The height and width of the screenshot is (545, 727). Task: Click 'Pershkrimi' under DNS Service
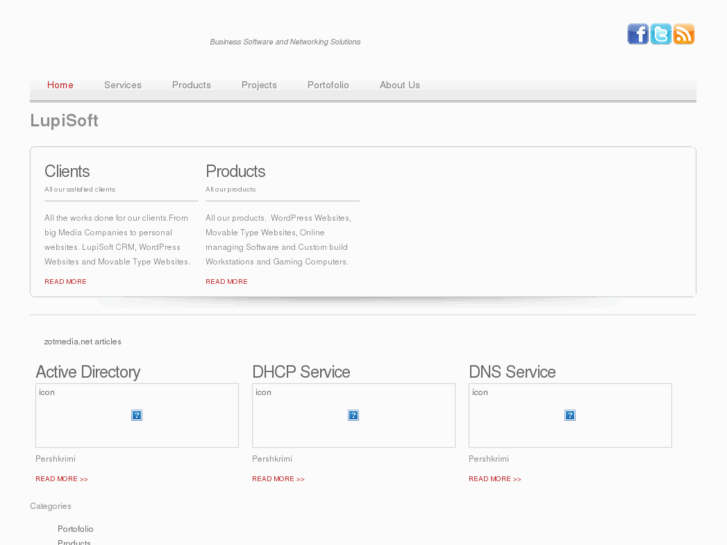[x=489, y=459]
